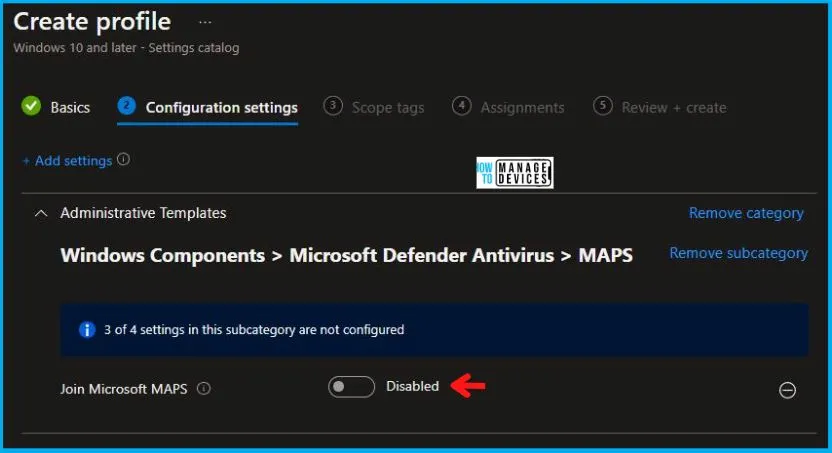This screenshot has width=832, height=453.
Task: Click the info icon beside Add settings
Action: tap(123, 159)
